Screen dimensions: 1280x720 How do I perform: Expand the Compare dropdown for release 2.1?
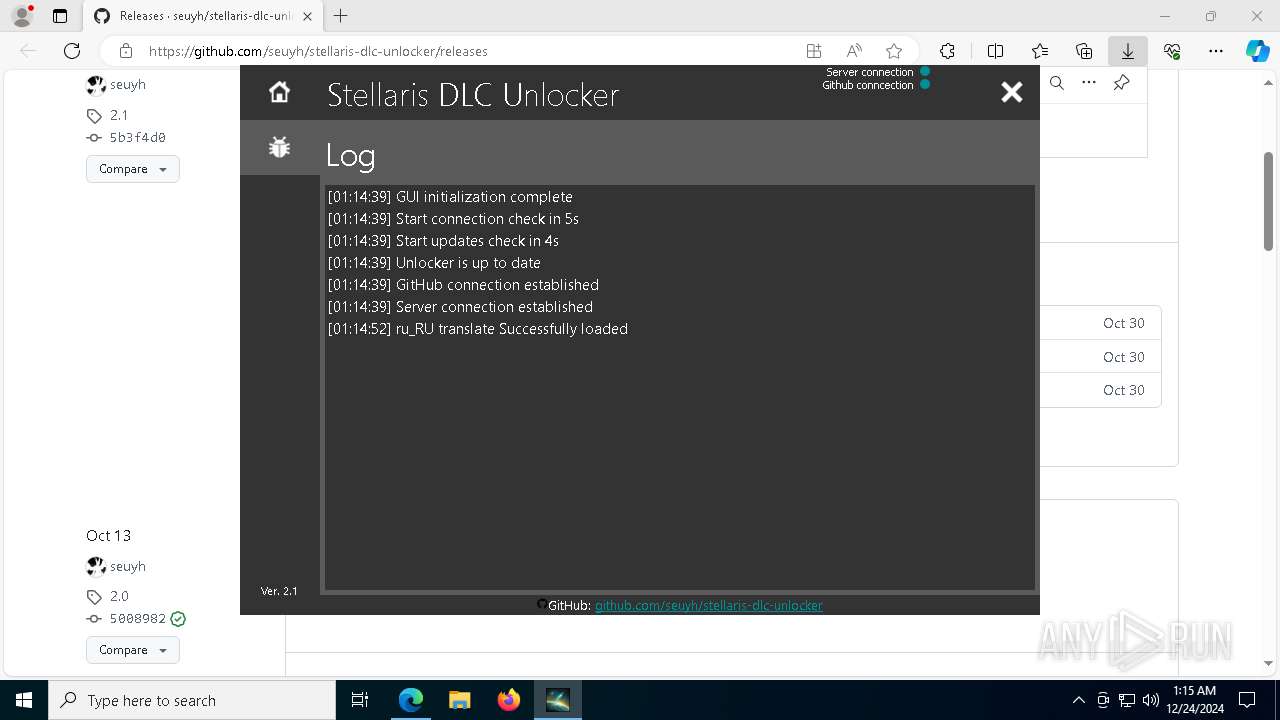[132, 169]
